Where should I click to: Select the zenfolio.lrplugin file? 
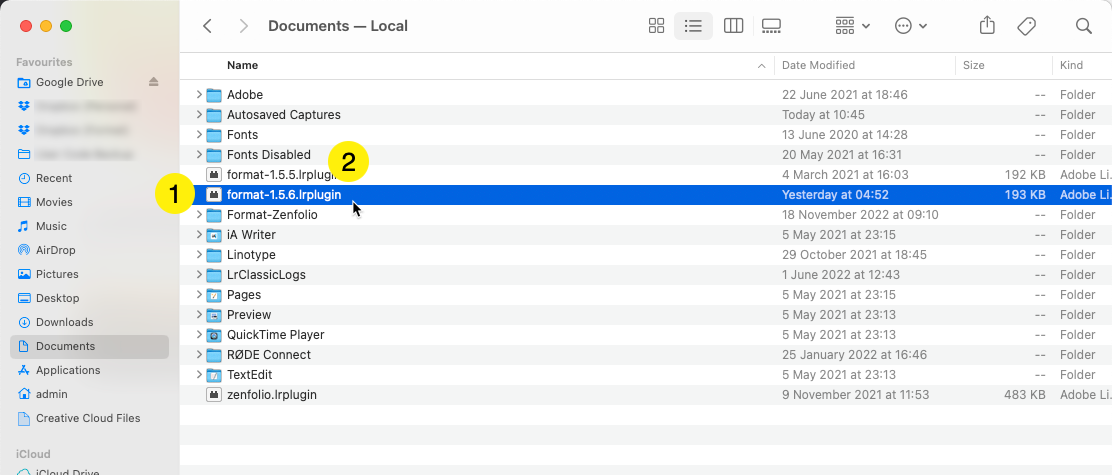pyautogui.click(x=271, y=395)
